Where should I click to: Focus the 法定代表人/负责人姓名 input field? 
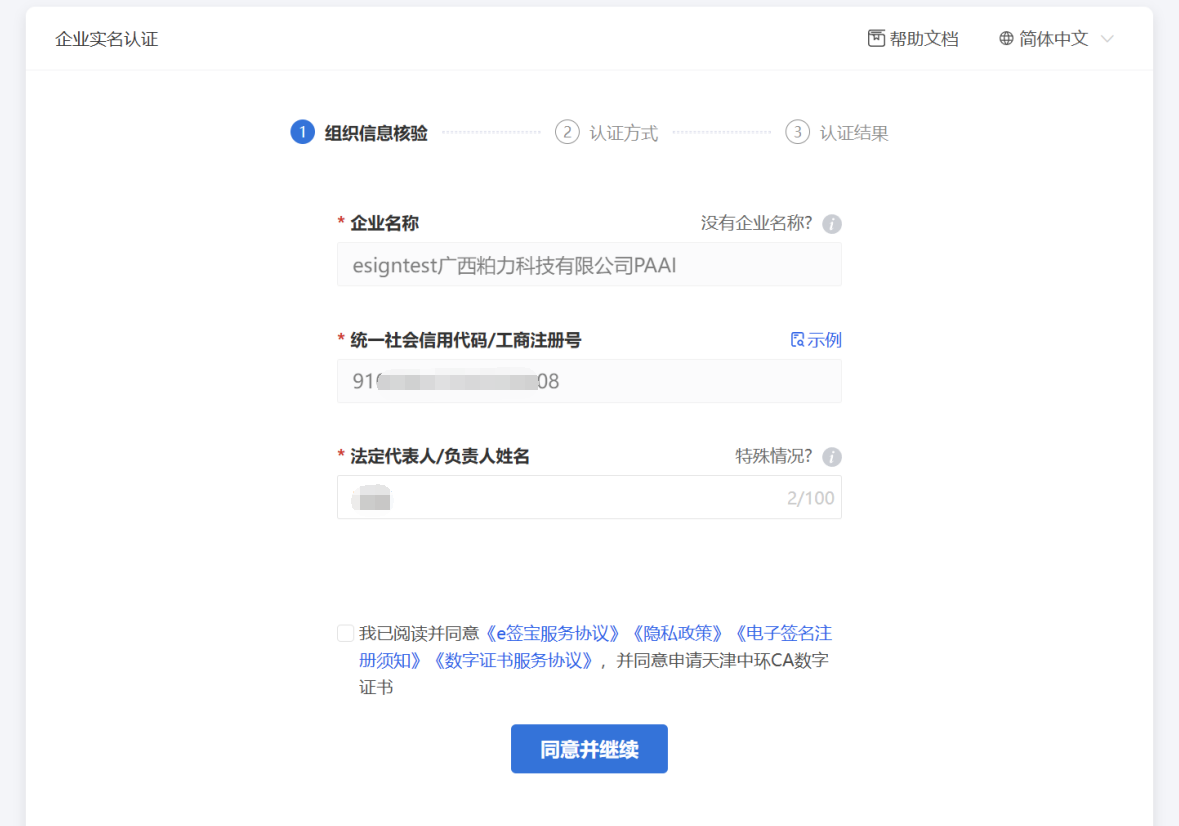589,498
